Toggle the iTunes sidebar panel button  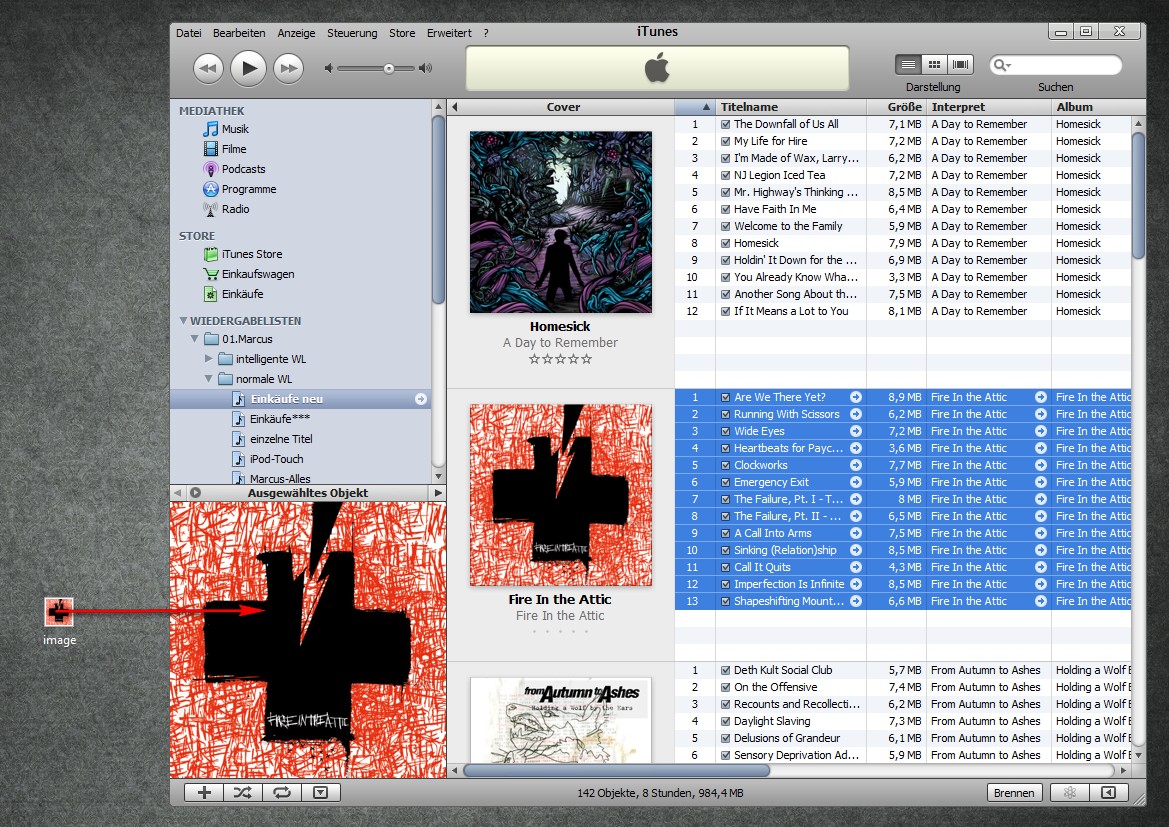point(1109,793)
